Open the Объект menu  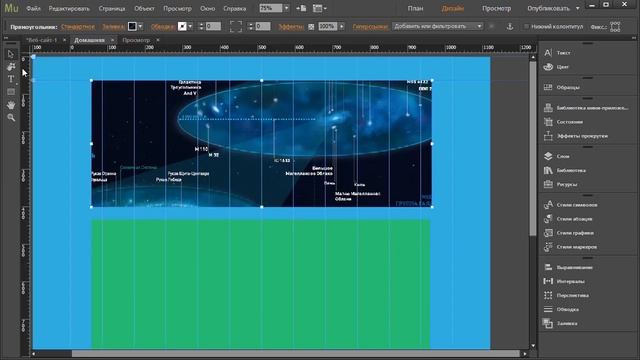point(144,8)
